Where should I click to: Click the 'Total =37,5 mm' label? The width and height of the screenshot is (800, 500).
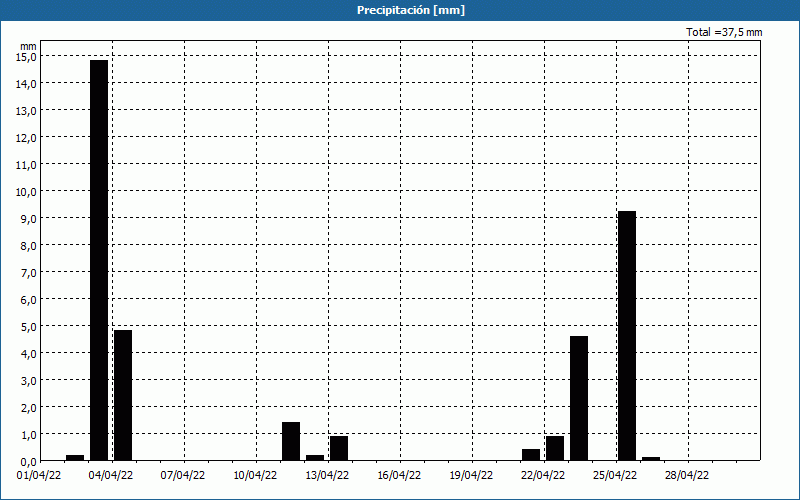coord(724,32)
